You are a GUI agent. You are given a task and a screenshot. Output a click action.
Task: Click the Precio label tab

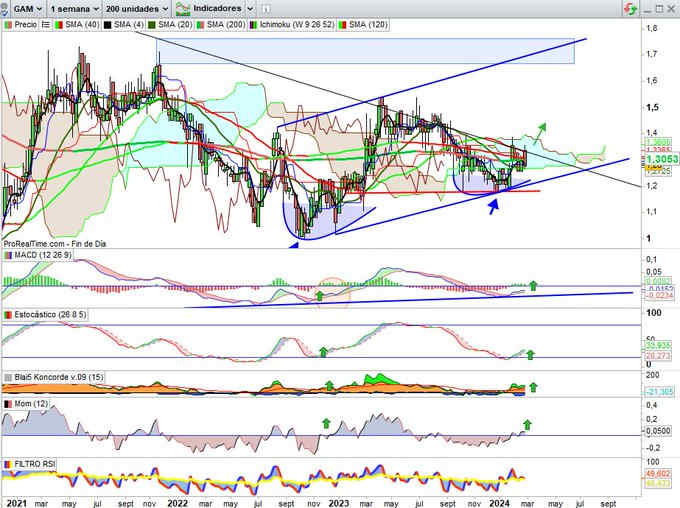[28, 23]
